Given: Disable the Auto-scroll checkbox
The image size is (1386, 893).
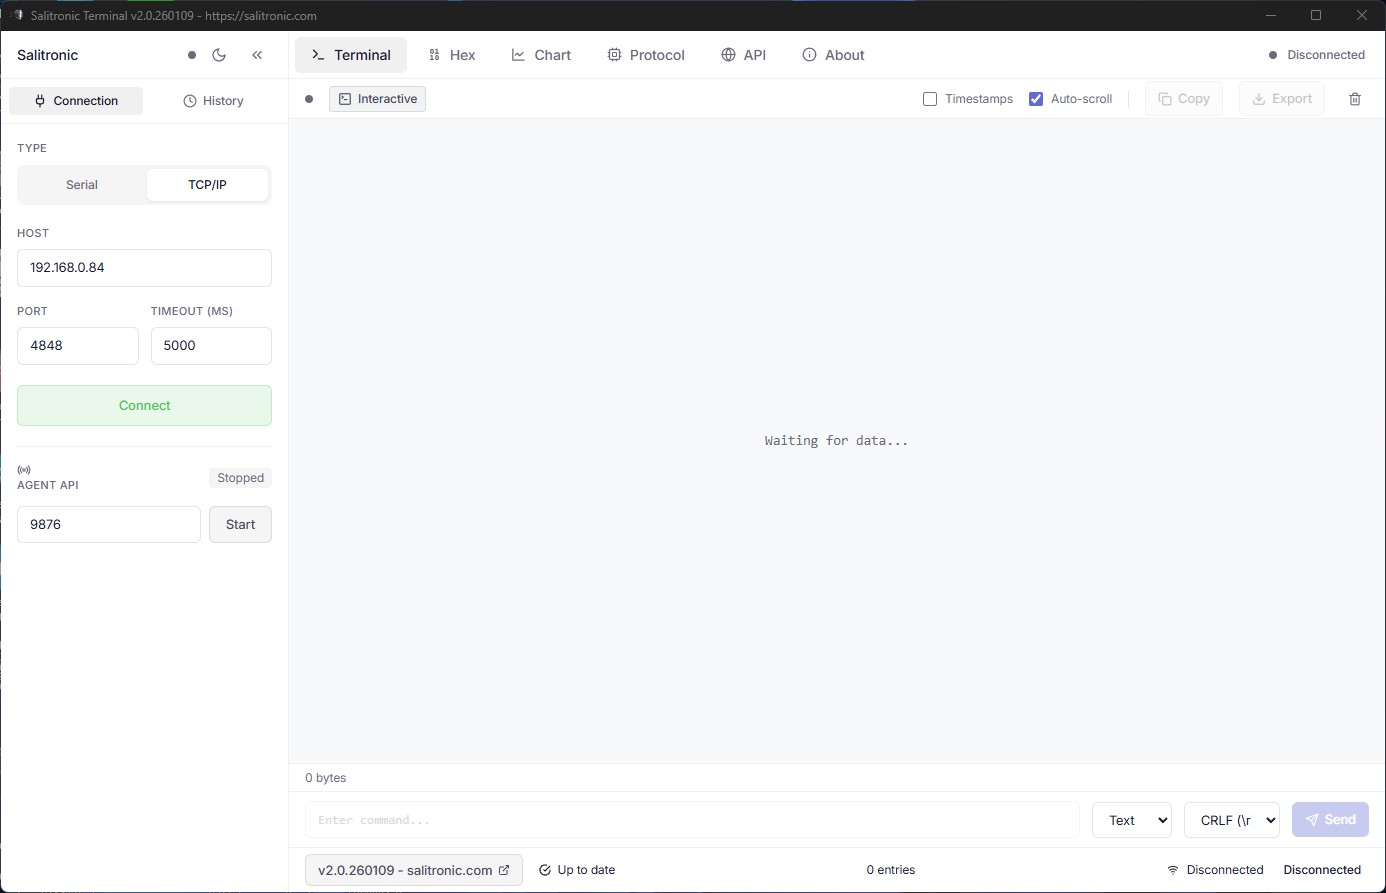Looking at the screenshot, I should [1036, 99].
